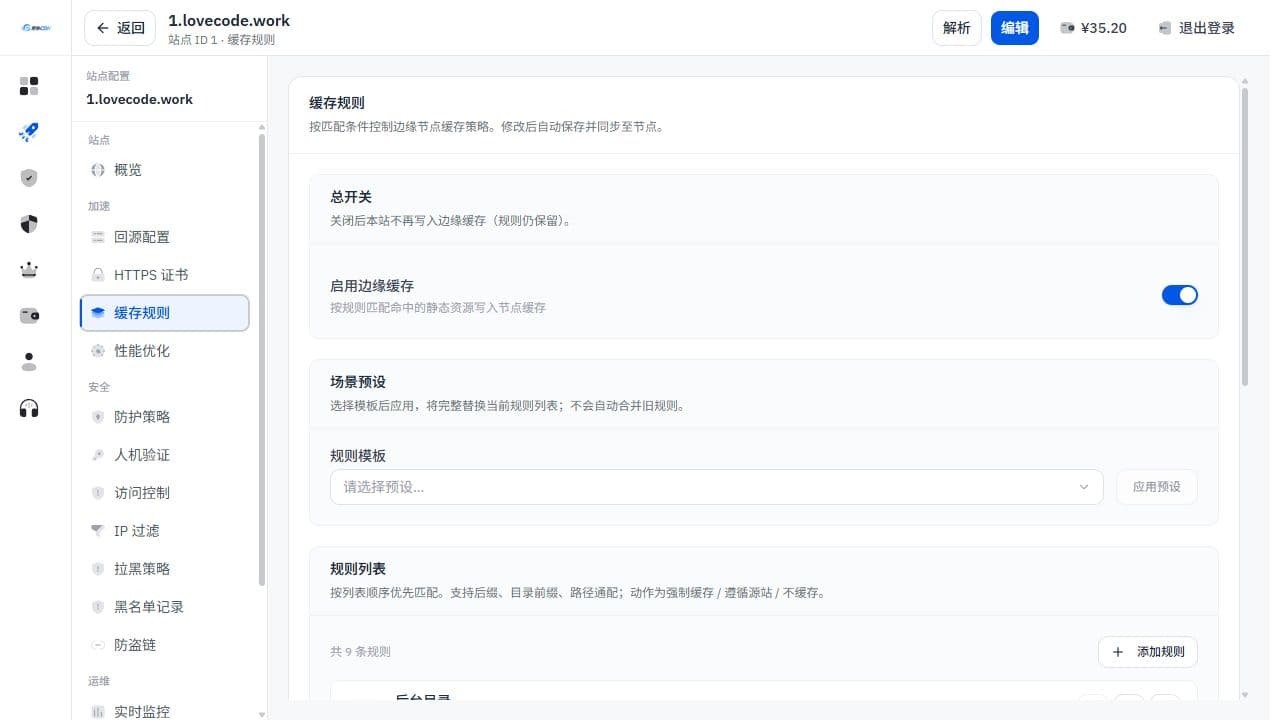Click the 退出登录 logout link
Image resolution: width=1280 pixels, height=720 pixels.
tap(1197, 28)
